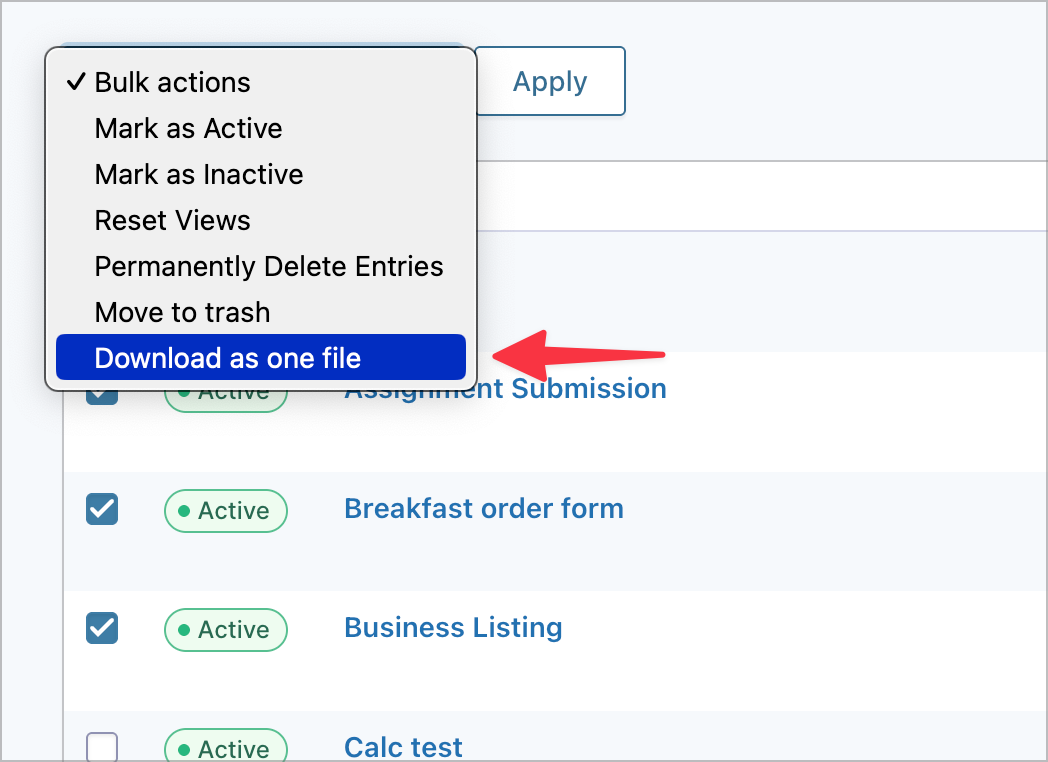Choose "Mark as Active" bulk action
This screenshot has height=762, width=1048.
[188, 128]
